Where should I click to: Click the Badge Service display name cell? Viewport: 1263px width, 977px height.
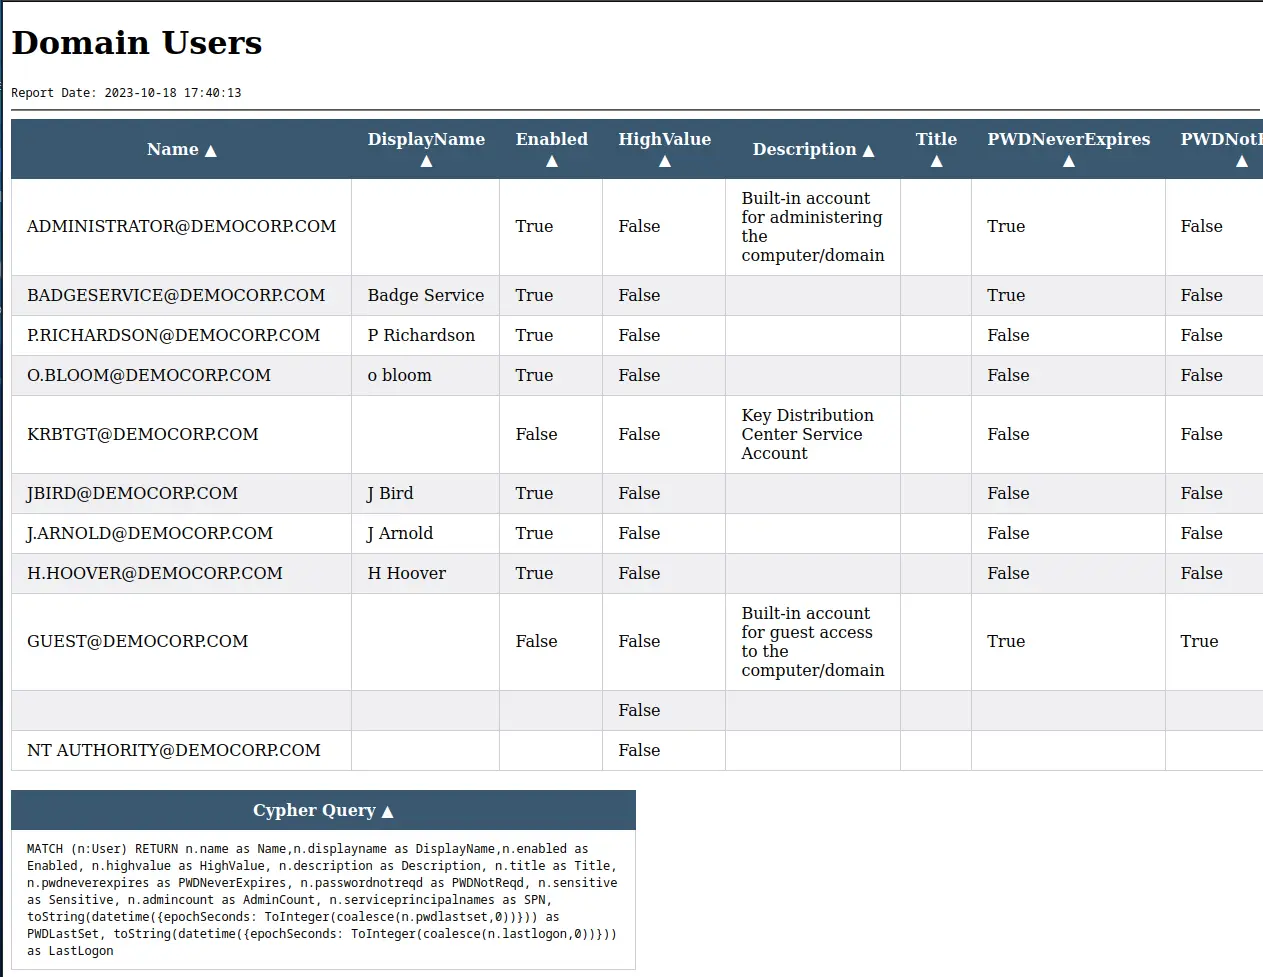tap(425, 295)
